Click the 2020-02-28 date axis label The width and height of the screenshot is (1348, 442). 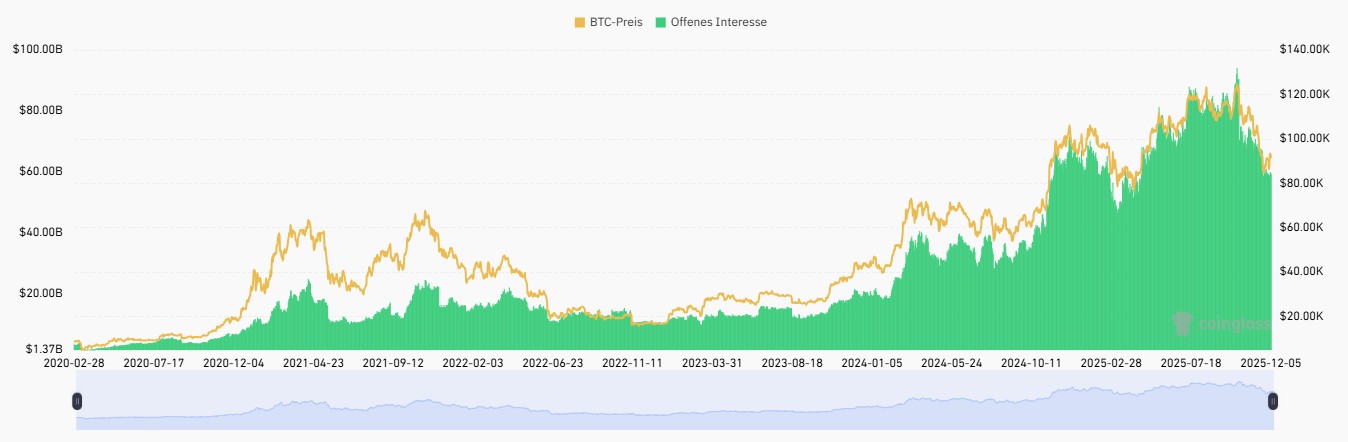[x=74, y=362]
